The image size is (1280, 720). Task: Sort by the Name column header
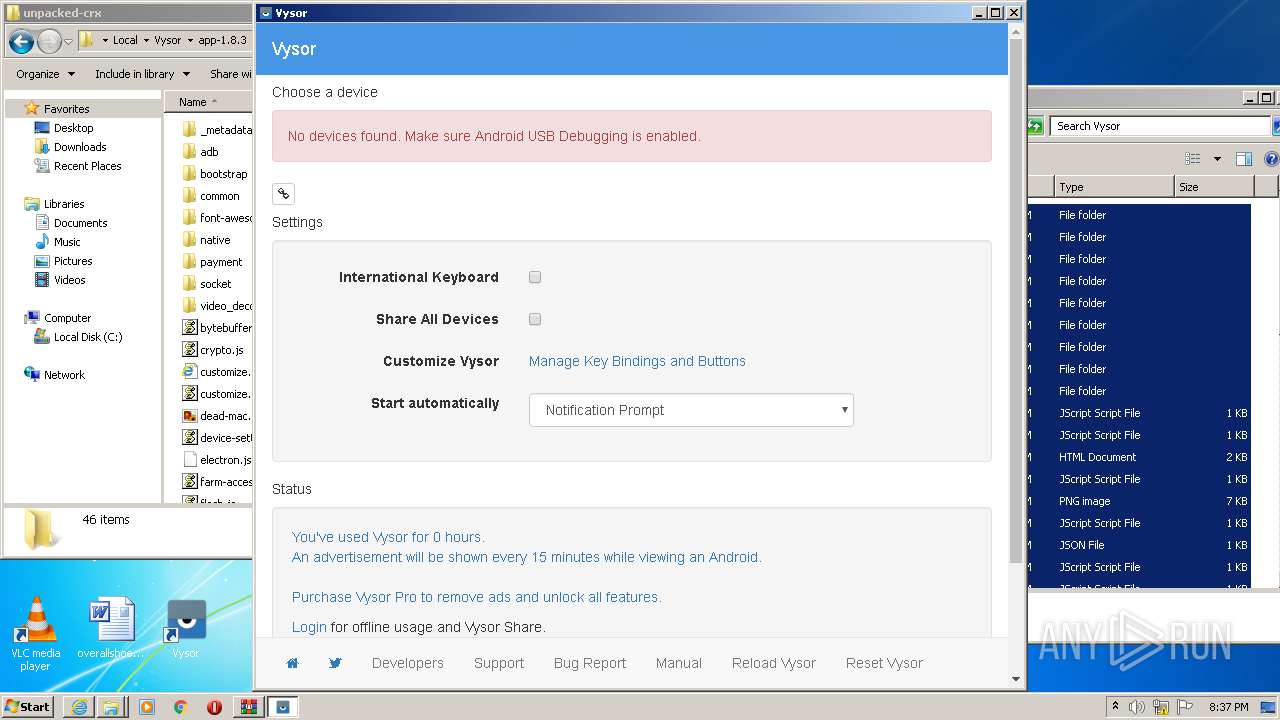[x=207, y=102]
